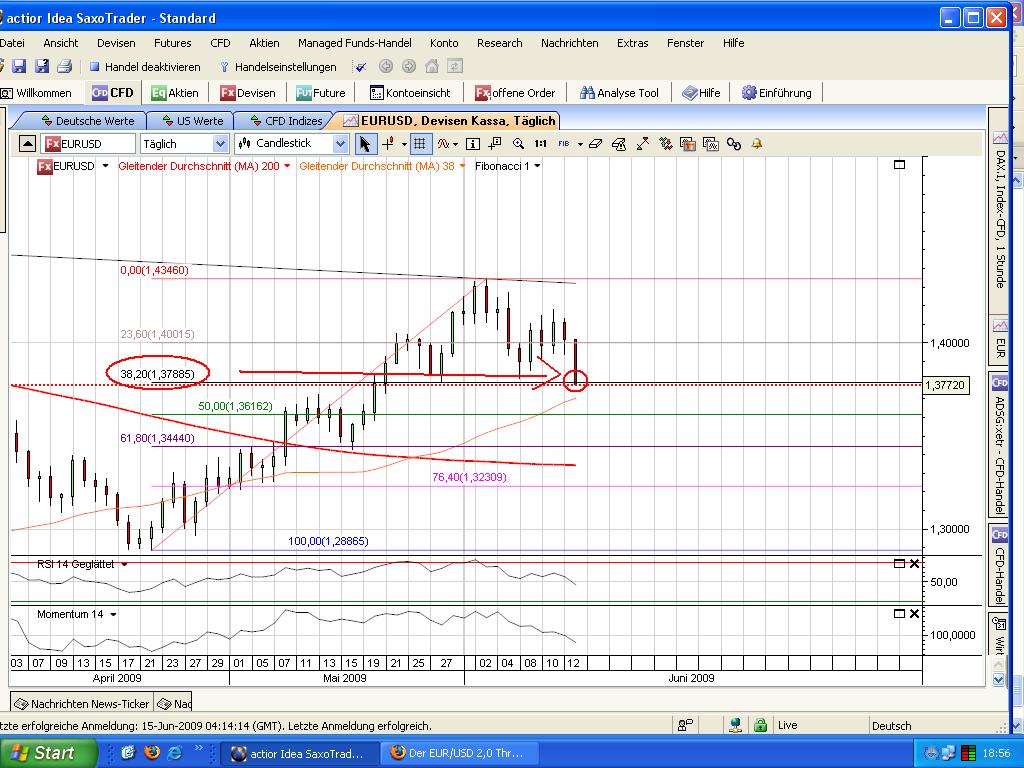Open the Analyse Tool
Image resolution: width=1024 pixels, height=768 pixels.
coord(619,91)
